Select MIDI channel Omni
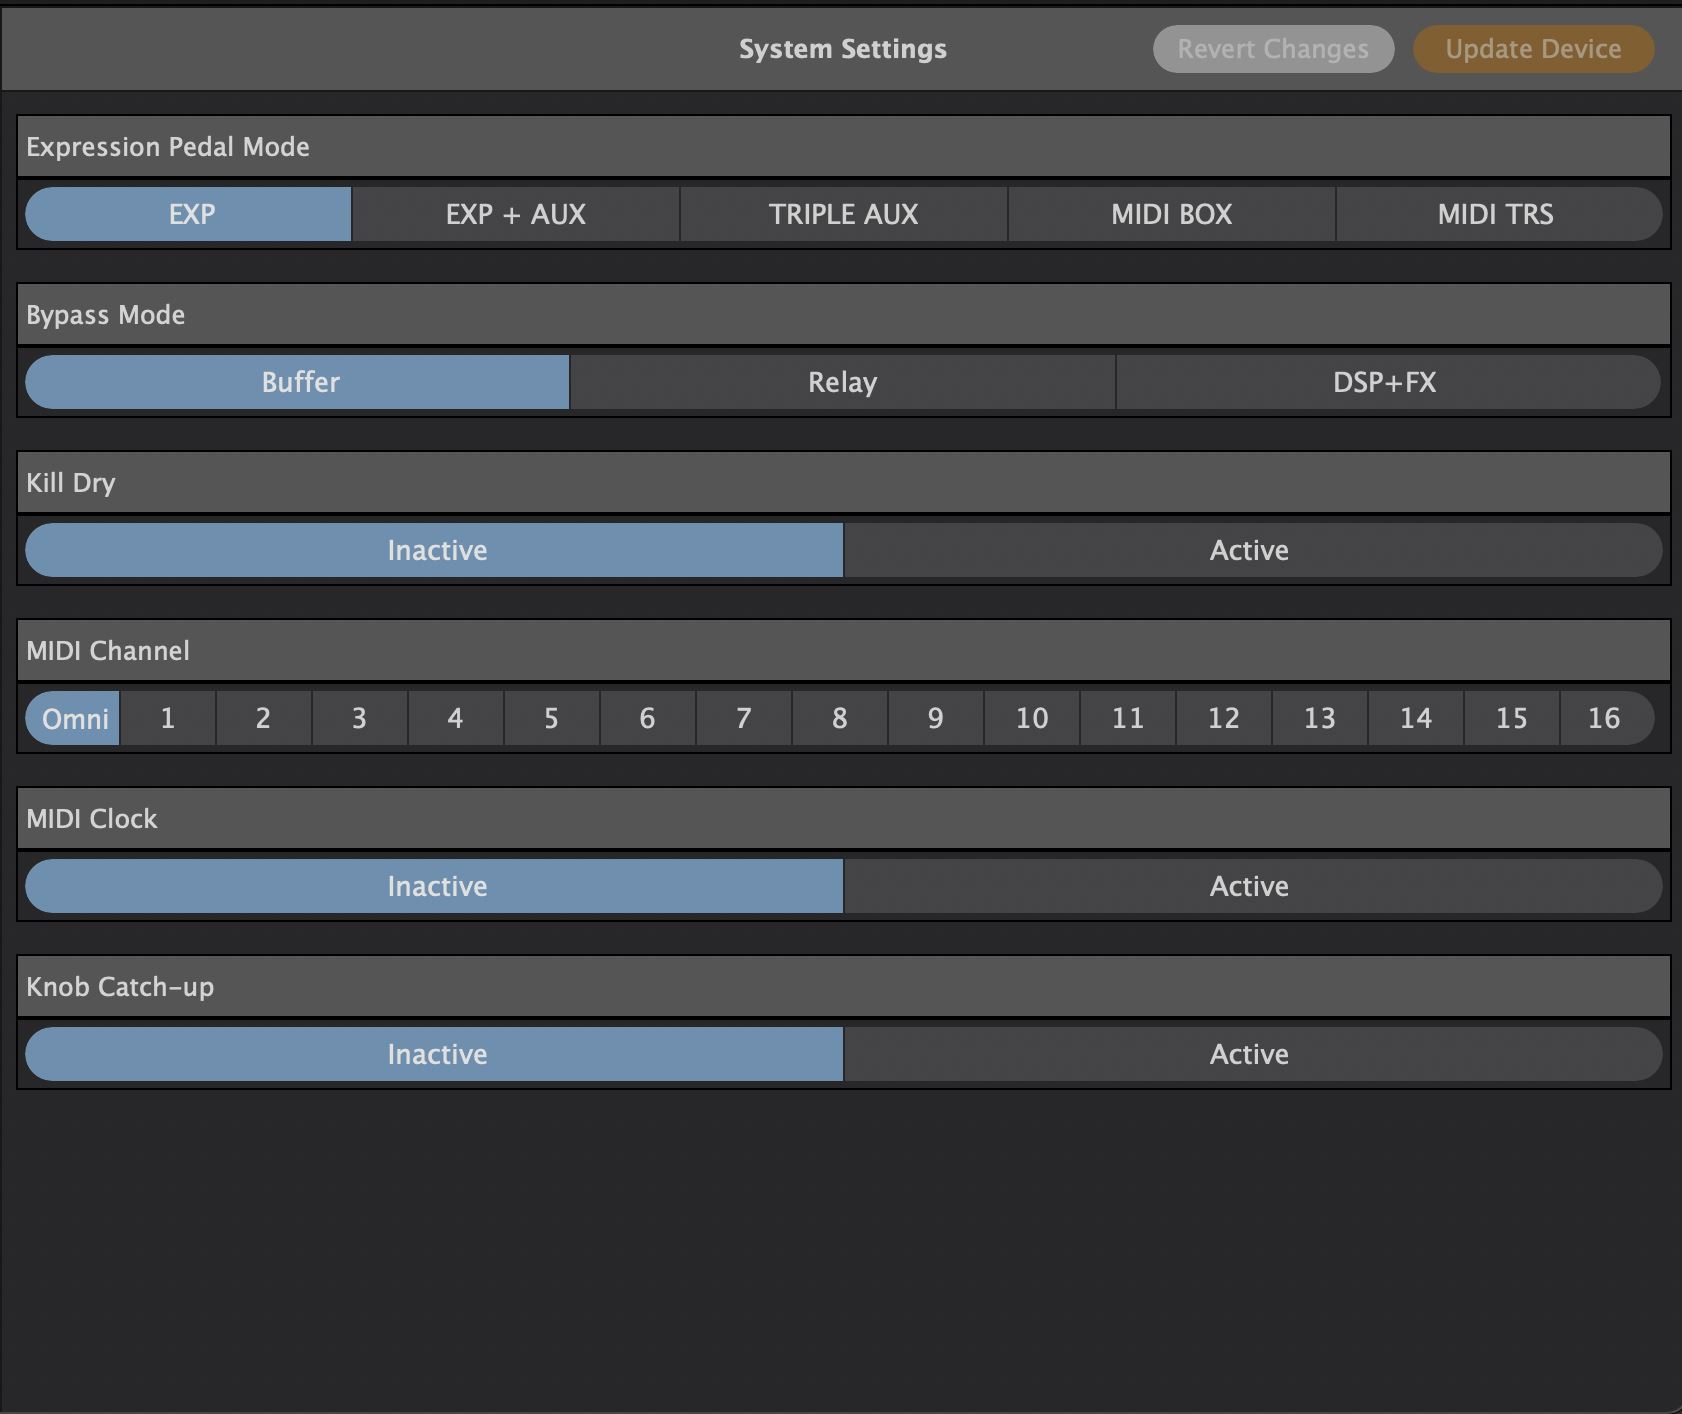 (x=74, y=718)
